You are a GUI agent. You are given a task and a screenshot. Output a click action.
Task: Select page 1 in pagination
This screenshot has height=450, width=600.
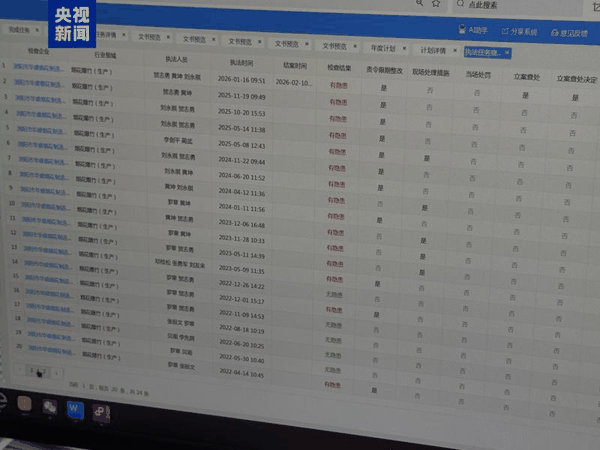click(x=32, y=370)
